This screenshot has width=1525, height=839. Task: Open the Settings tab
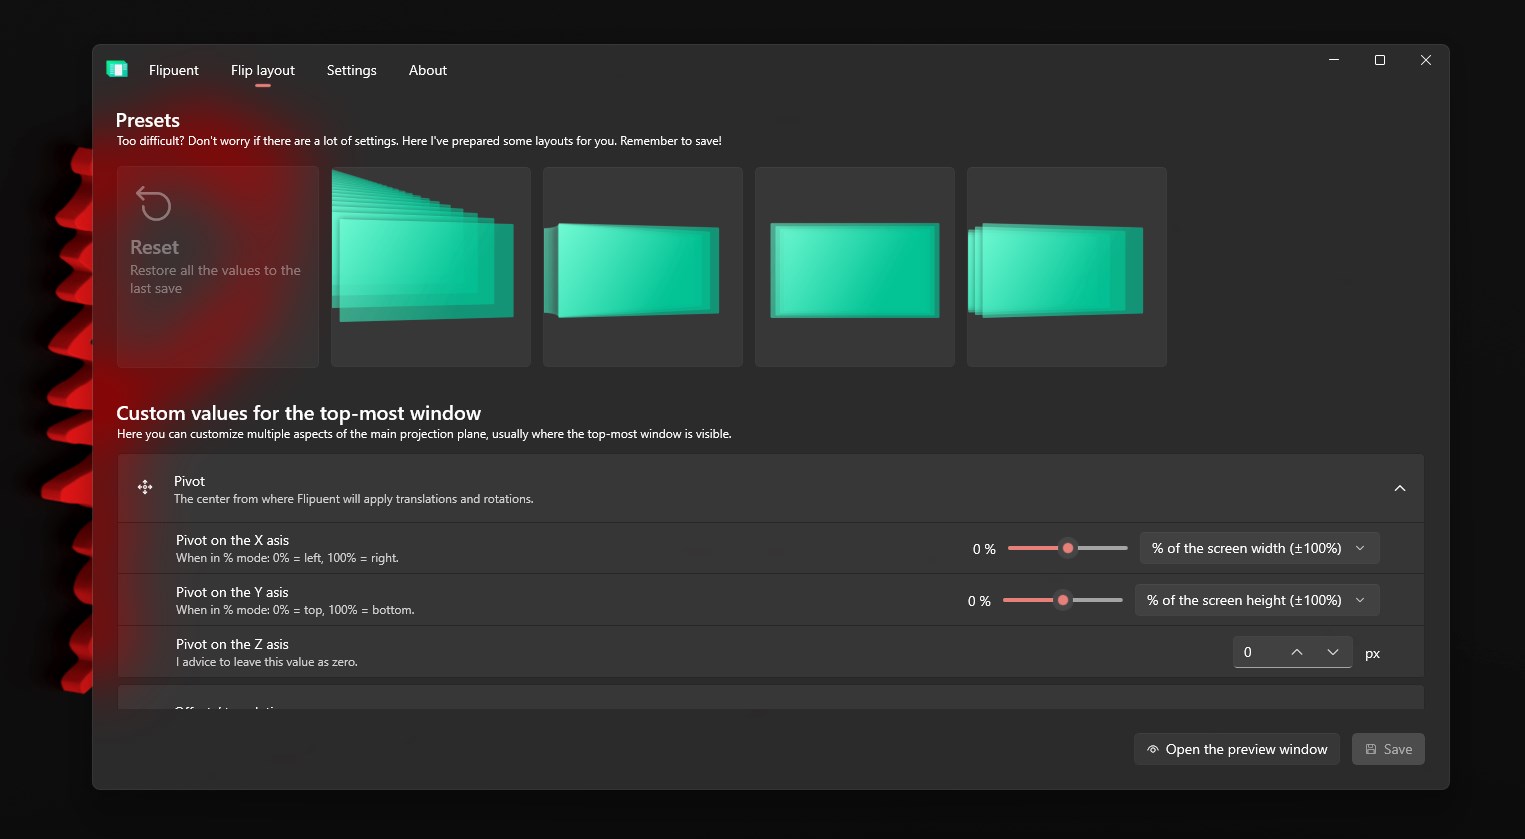point(352,70)
